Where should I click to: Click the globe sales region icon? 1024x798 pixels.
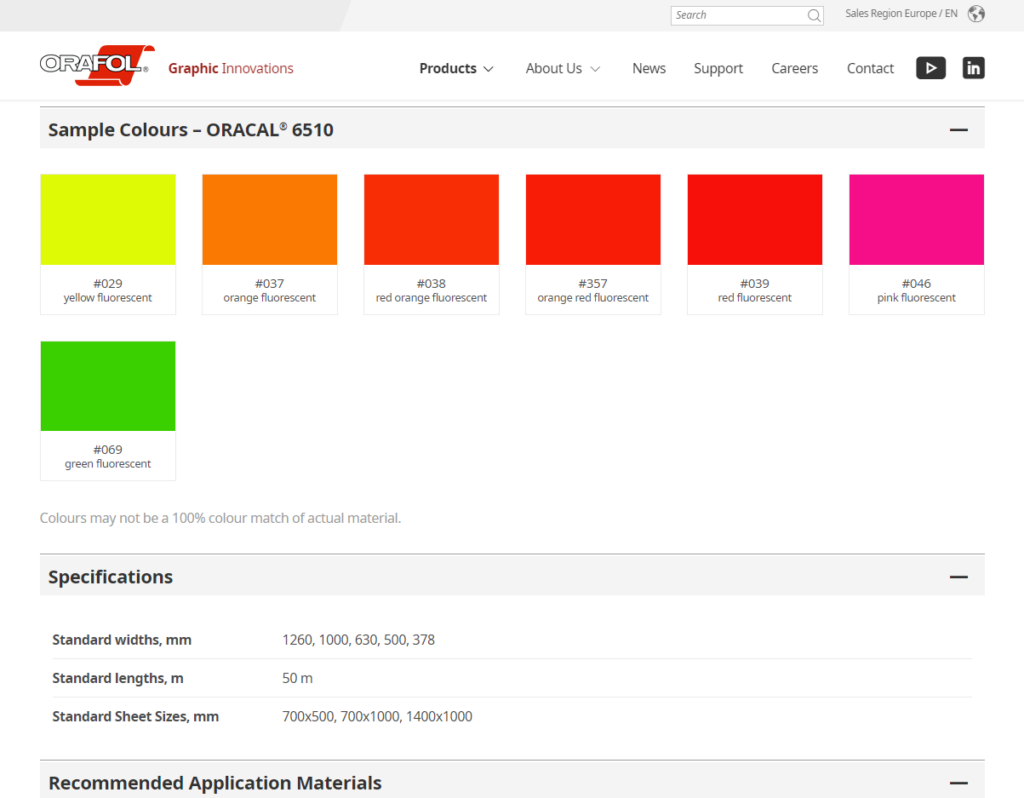pos(976,14)
